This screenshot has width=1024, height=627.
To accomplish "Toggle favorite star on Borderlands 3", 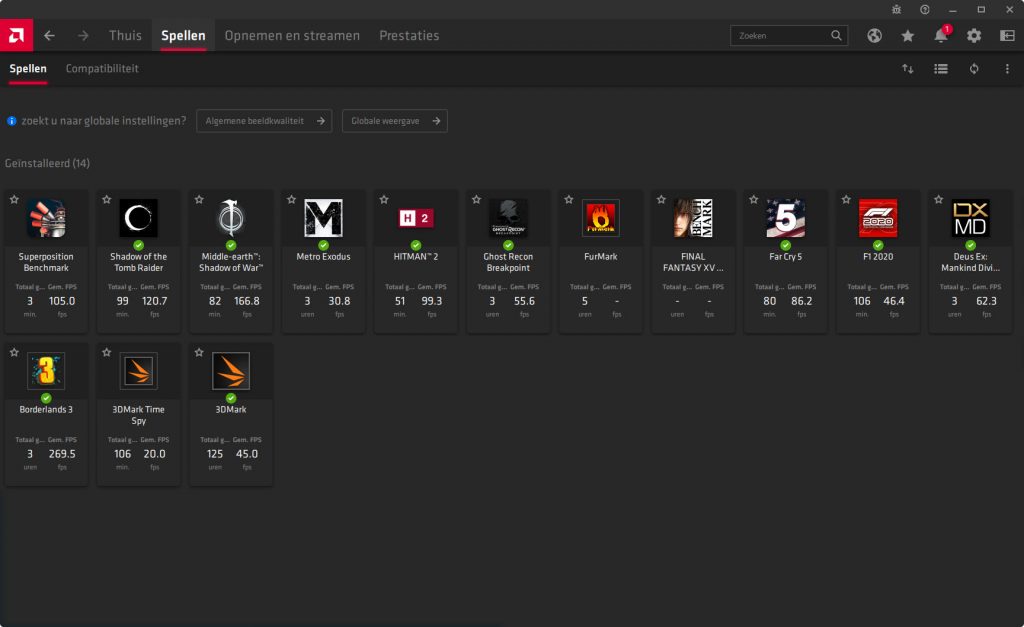I will tap(15, 353).
